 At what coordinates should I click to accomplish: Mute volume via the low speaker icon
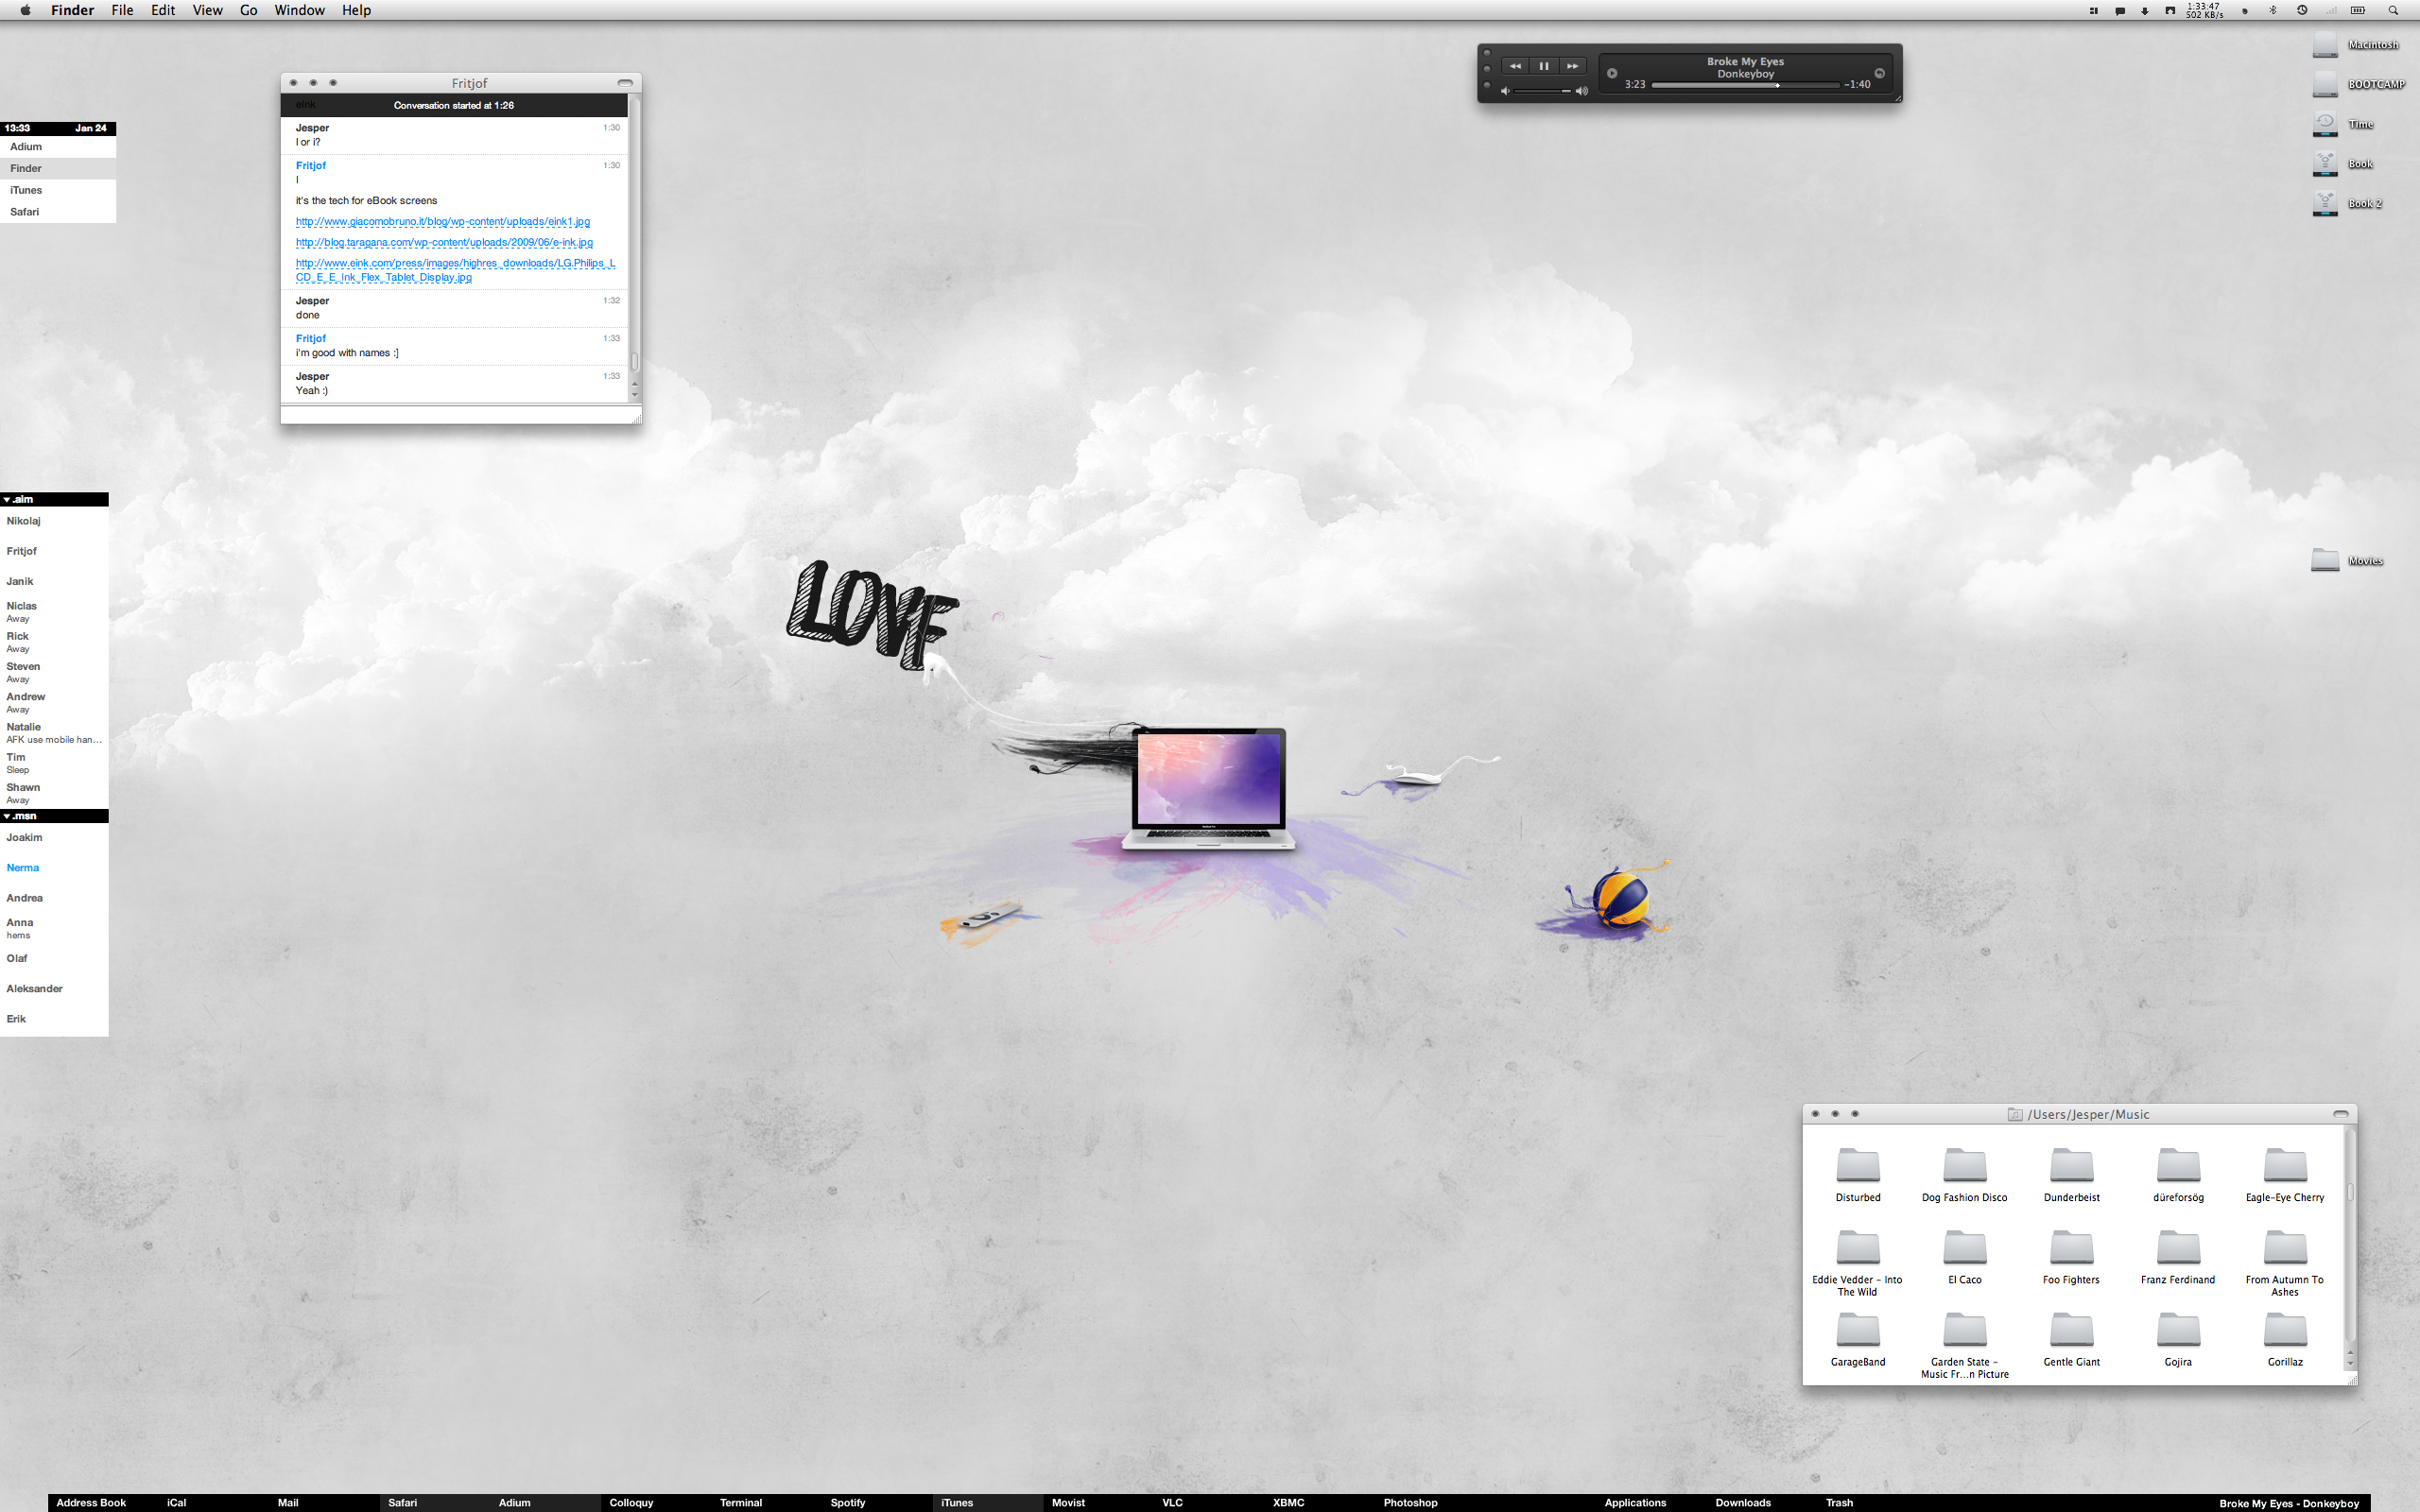point(1505,91)
